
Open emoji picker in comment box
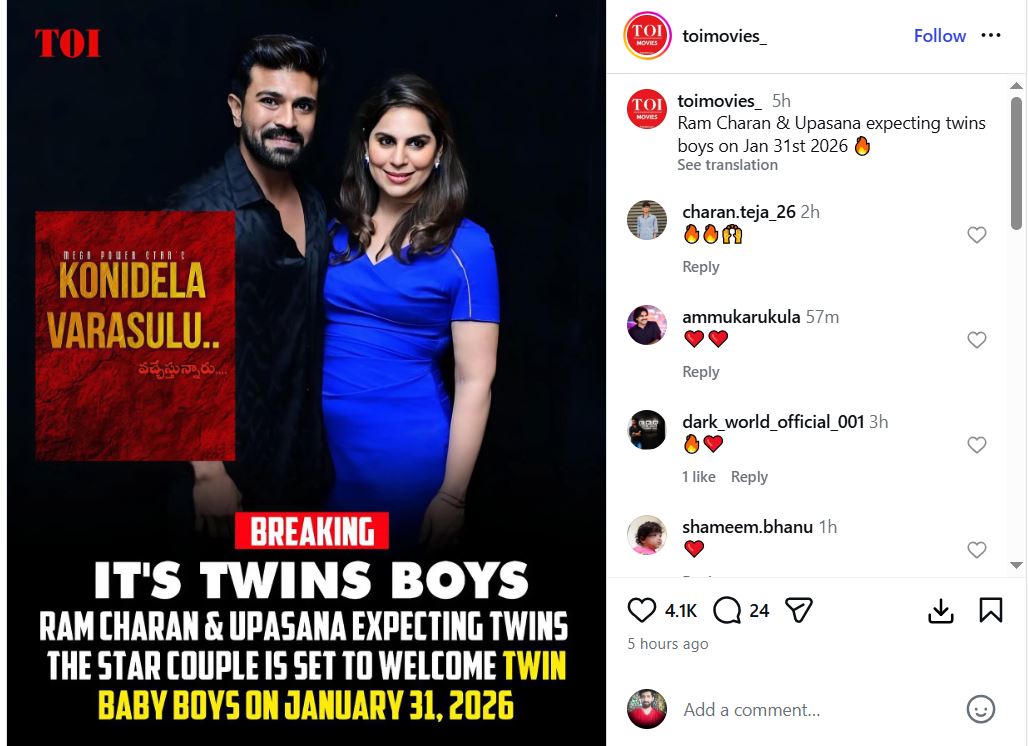(x=980, y=709)
